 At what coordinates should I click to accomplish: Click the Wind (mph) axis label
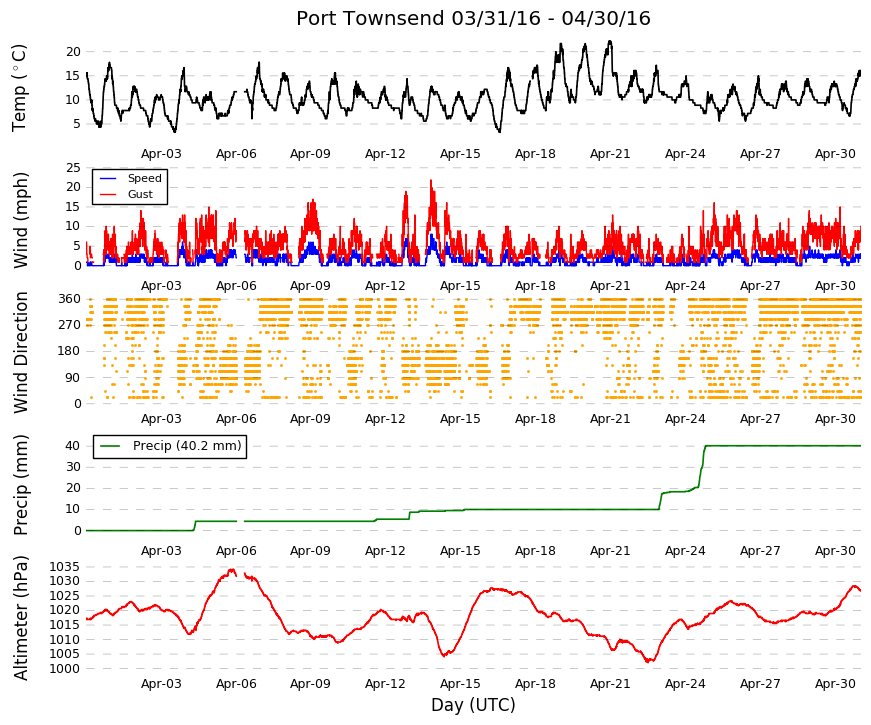pyautogui.click(x=20, y=220)
